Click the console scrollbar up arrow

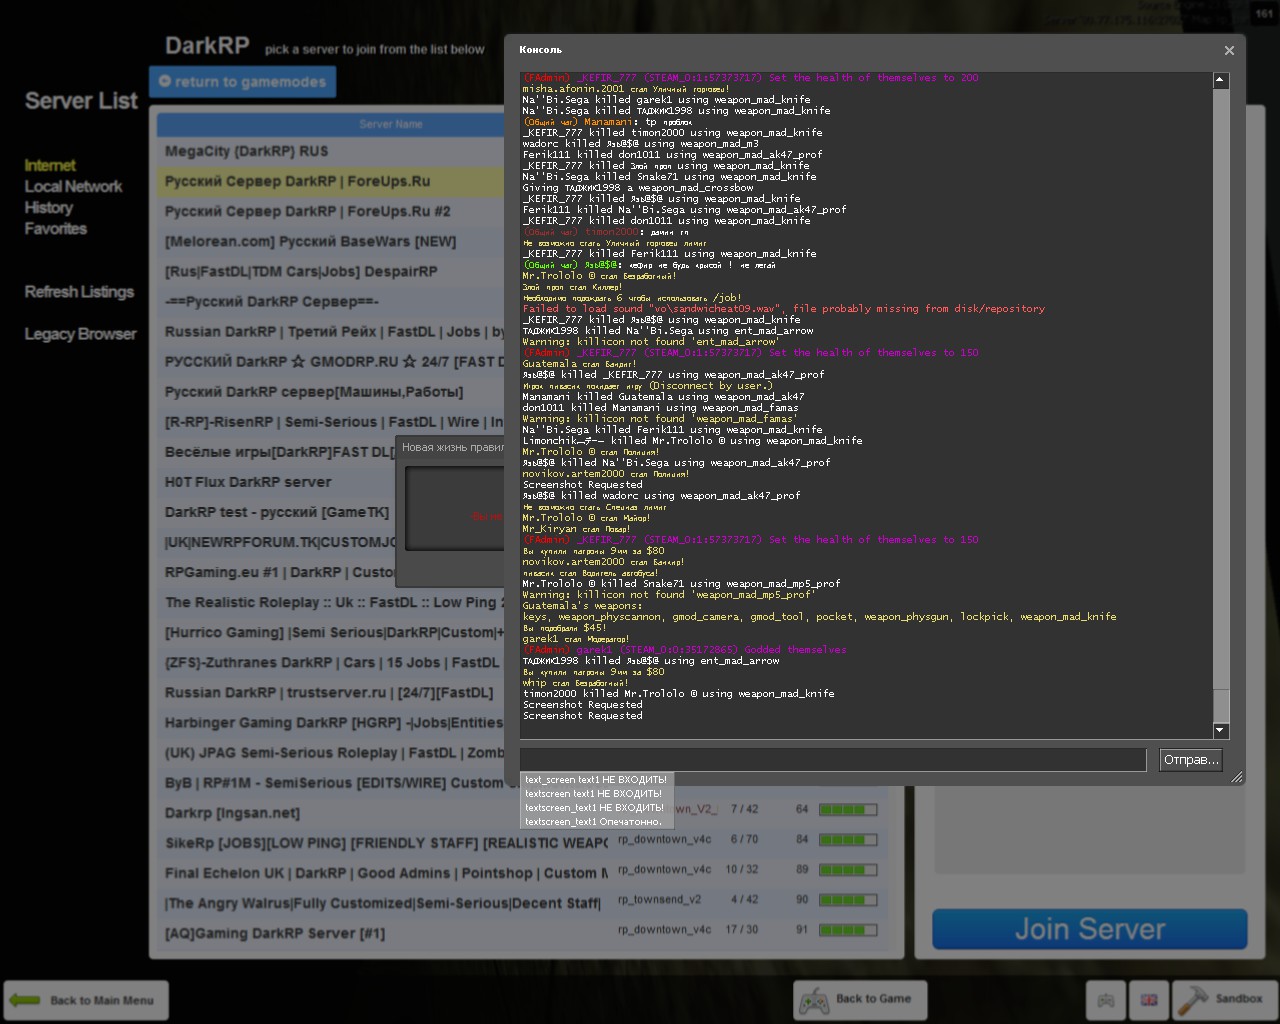click(1220, 80)
